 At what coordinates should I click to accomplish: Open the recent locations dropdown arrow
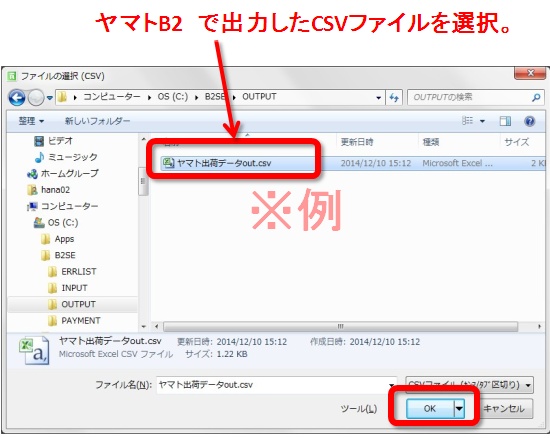pyautogui.click(x=50, y=98)
